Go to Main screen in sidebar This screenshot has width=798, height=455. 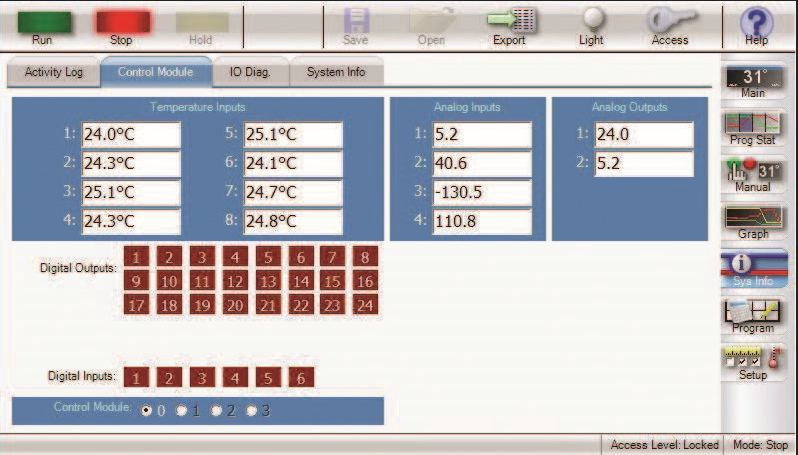(753, 82)
